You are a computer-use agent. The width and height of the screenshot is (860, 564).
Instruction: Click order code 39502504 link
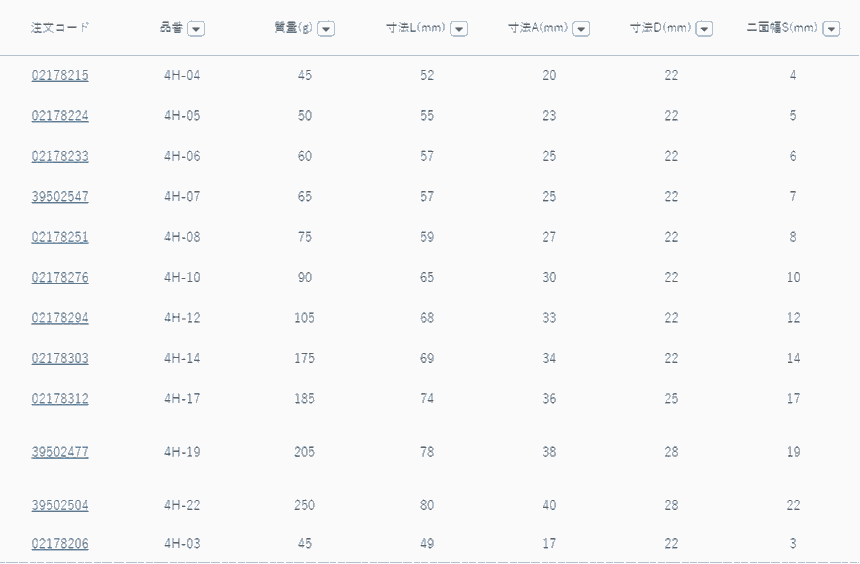60,506
